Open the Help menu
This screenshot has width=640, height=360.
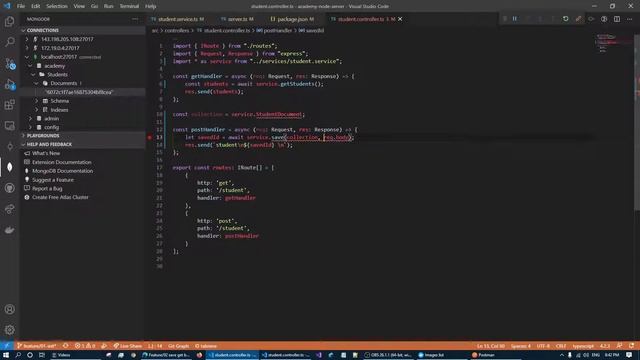(x=151, y=6)
